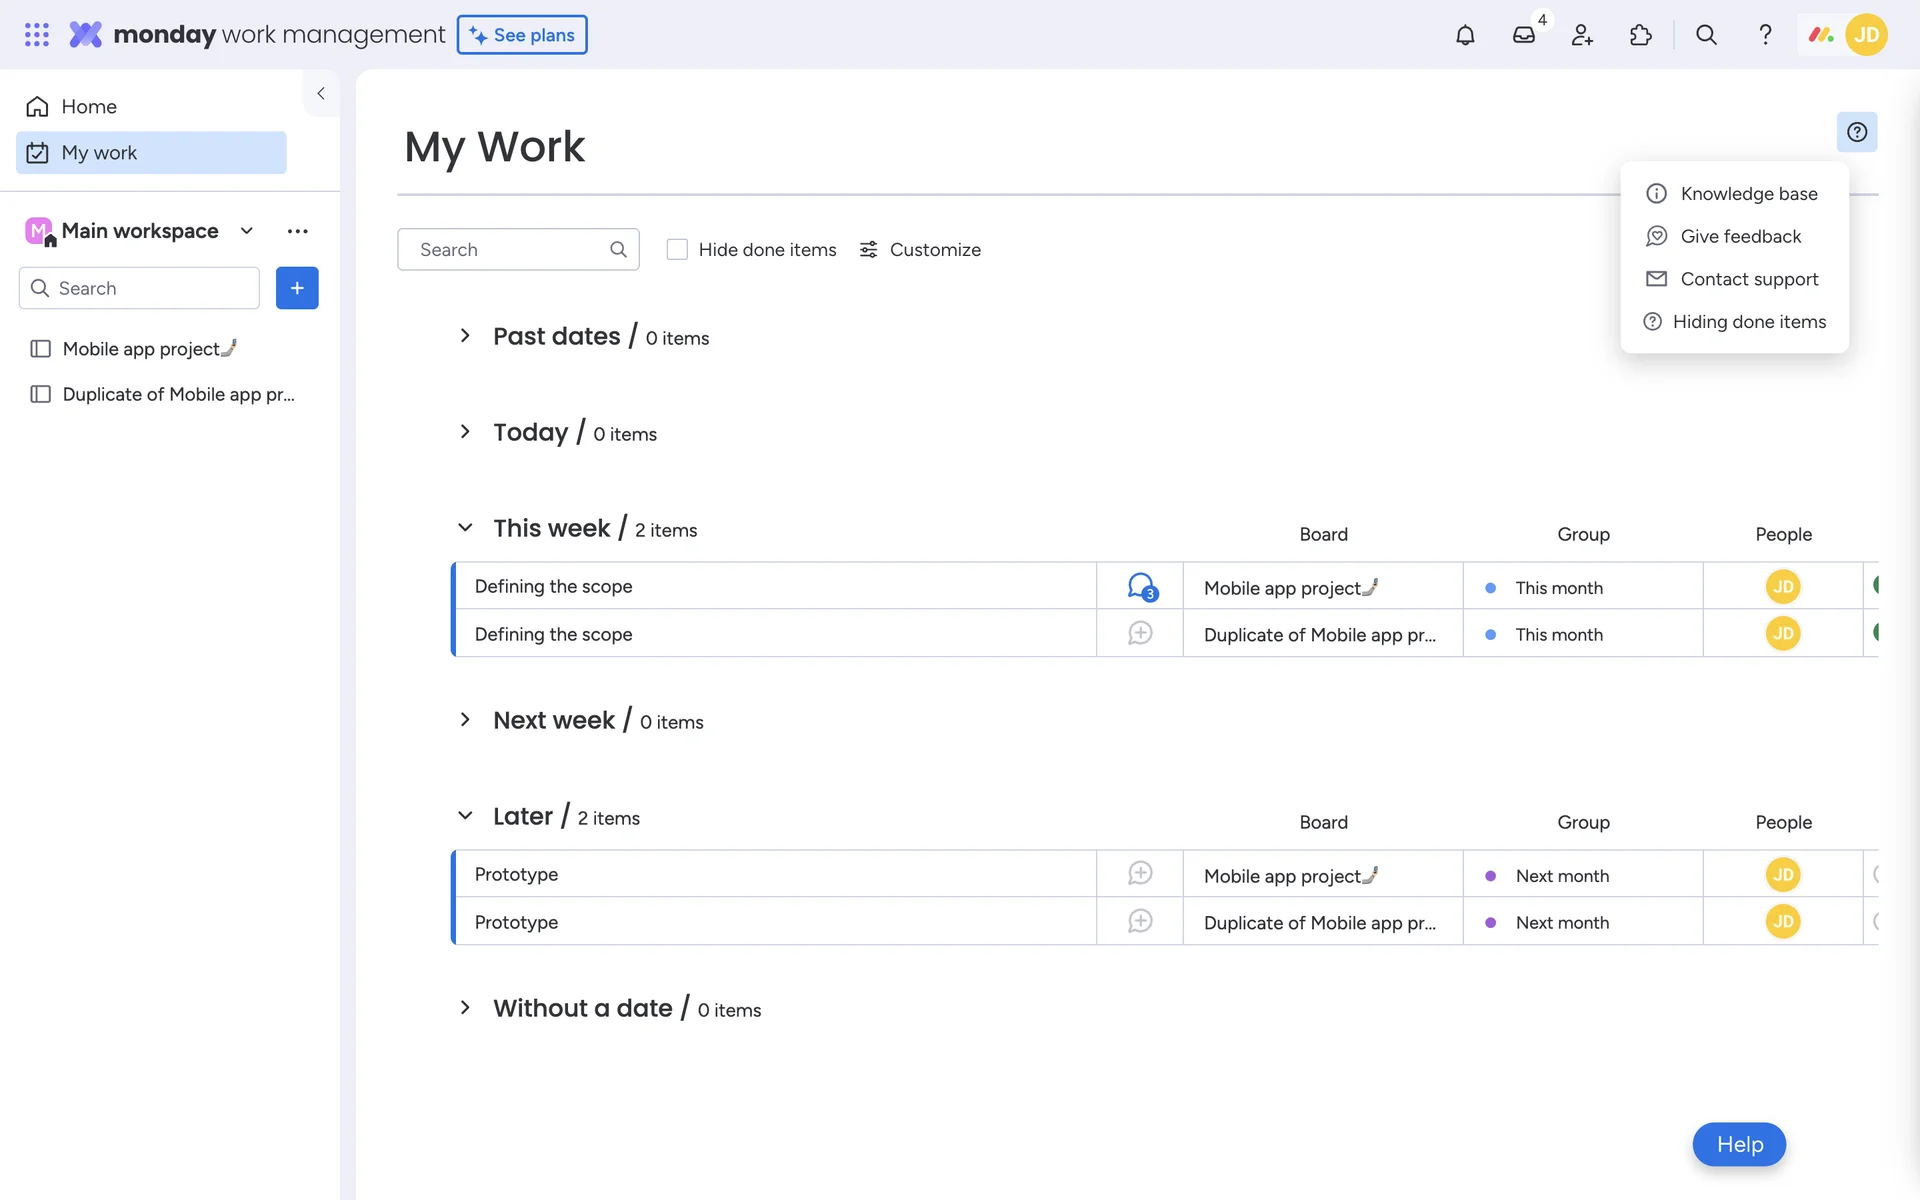Expand the Past dates section
This screenshot has width=1920, height=1200.
[x=465, y=336]
